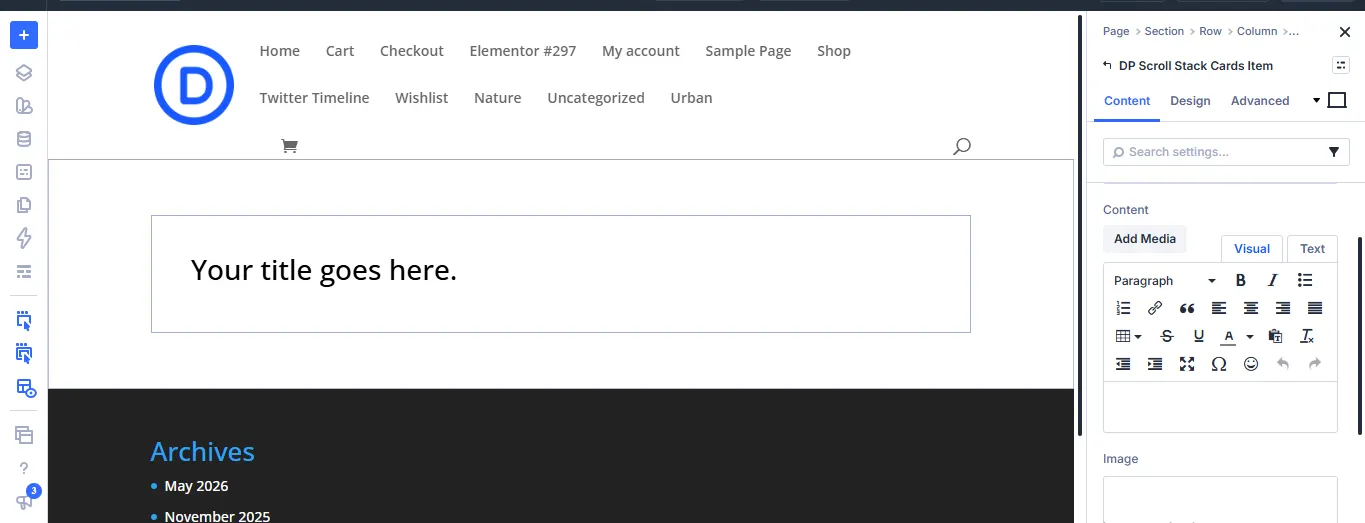
Task: Open the help question mark icon
Action: coord(24,468)
